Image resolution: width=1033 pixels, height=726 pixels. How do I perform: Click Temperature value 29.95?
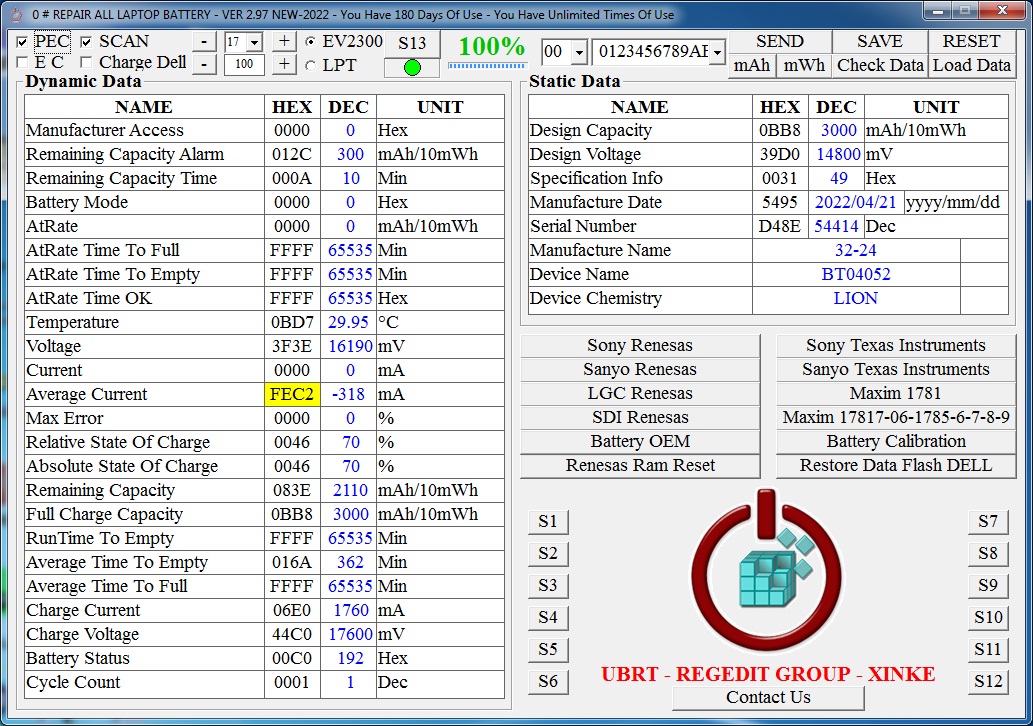point(348,322)
